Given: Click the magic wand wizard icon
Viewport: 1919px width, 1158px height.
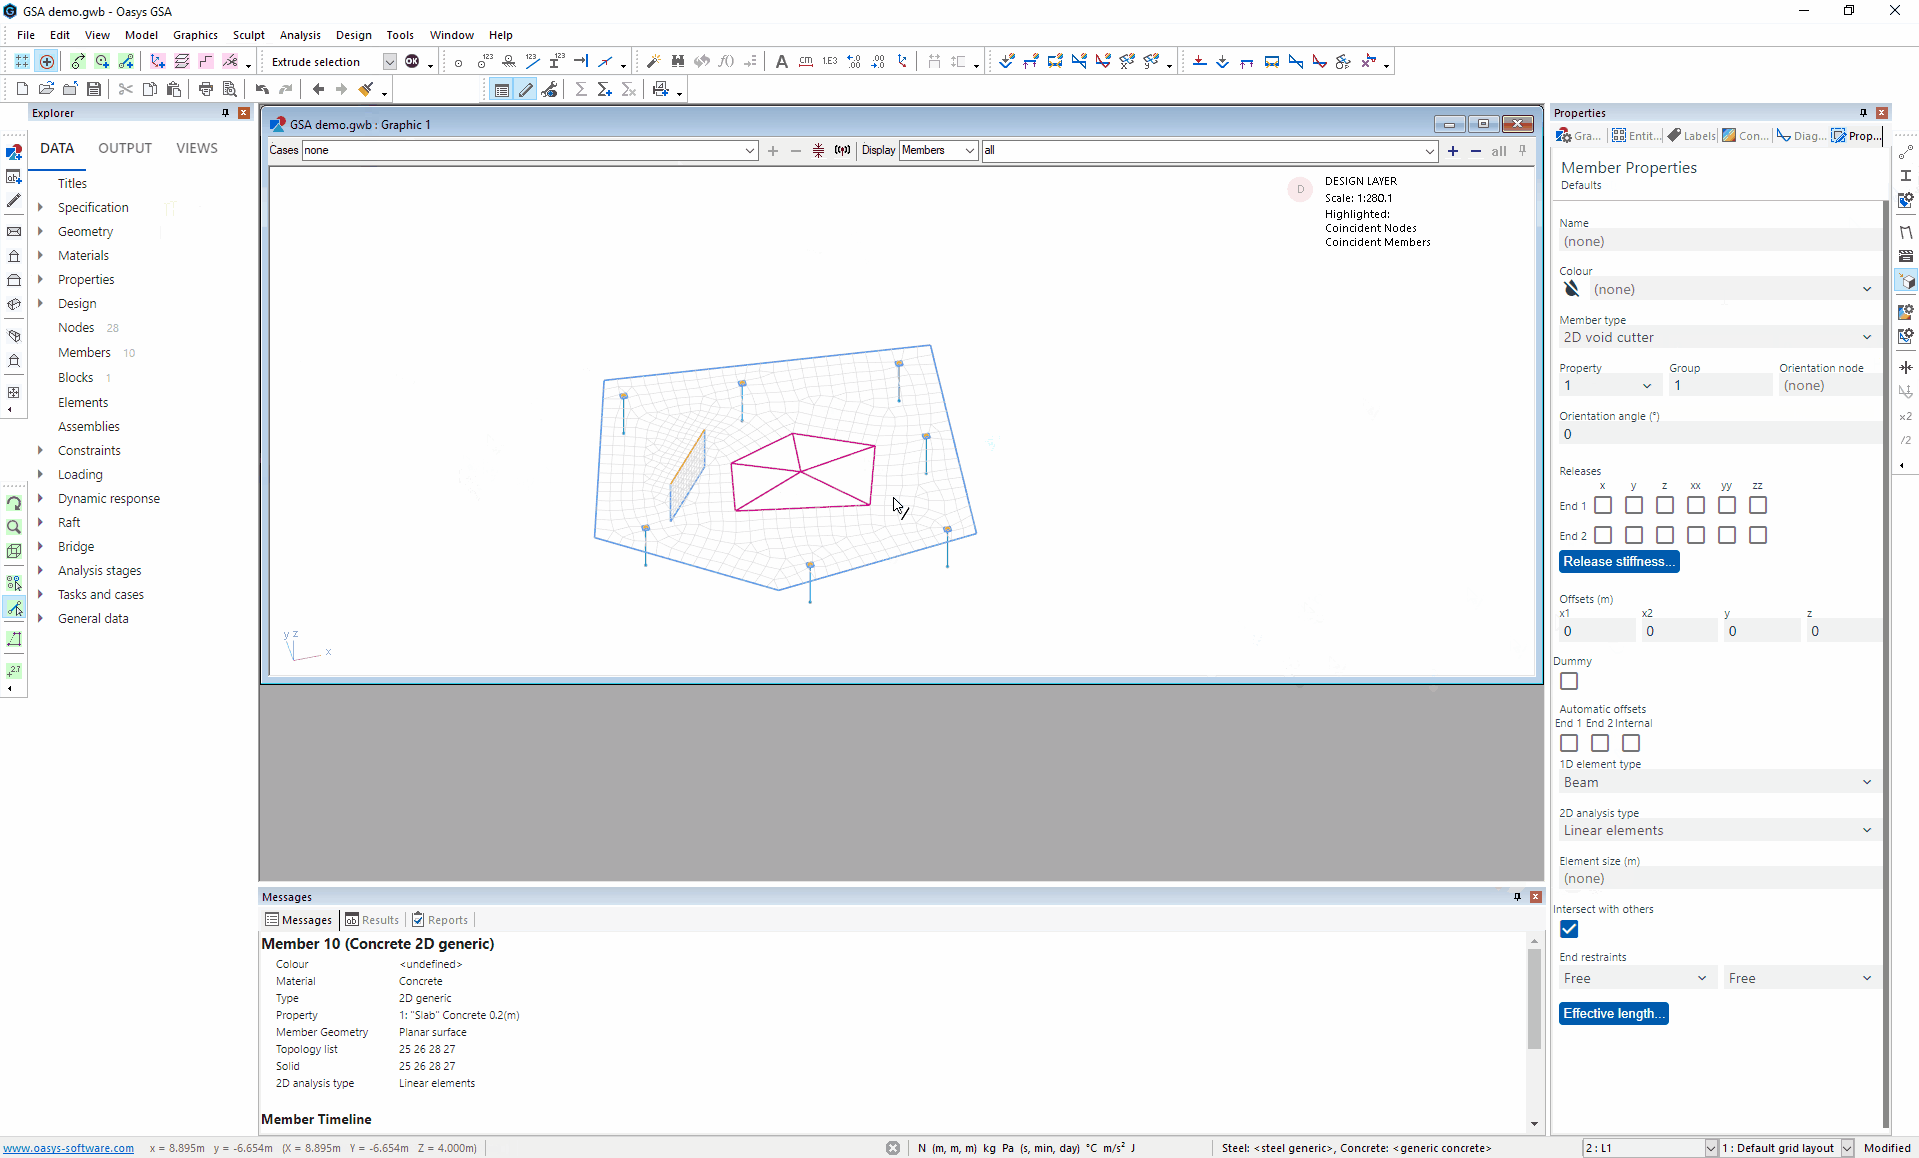Looking at the screenshot, I should pyautogui.click(x=653, y=61).
